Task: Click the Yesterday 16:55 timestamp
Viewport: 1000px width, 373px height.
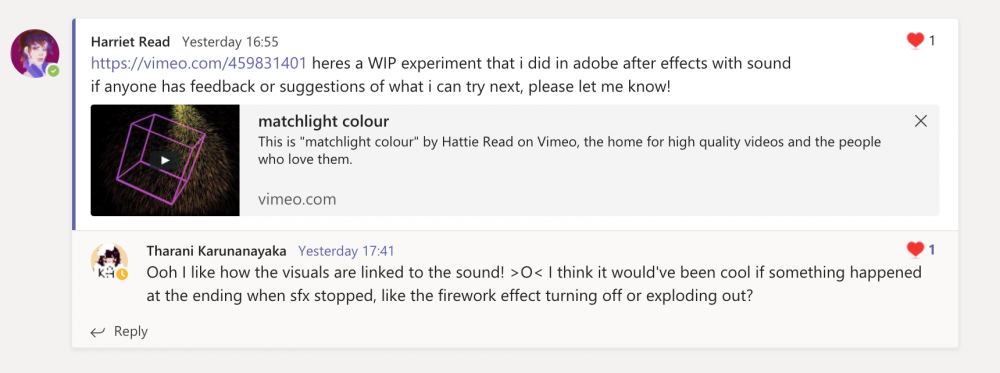Action: pos(230,42)
